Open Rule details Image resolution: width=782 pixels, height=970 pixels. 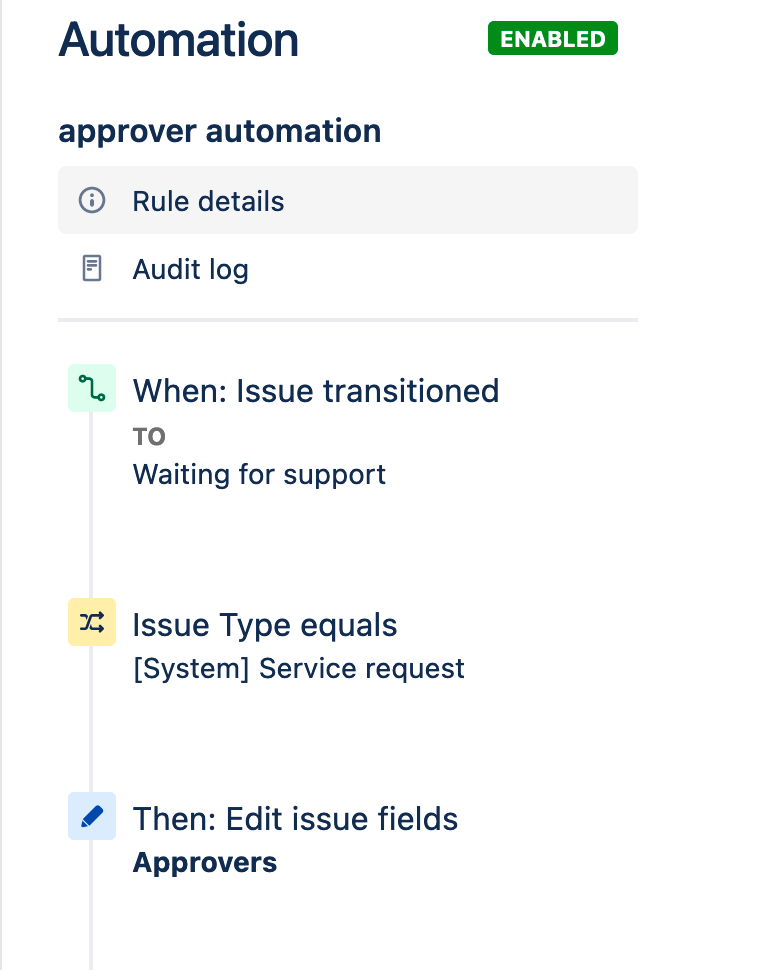point(348,200)
